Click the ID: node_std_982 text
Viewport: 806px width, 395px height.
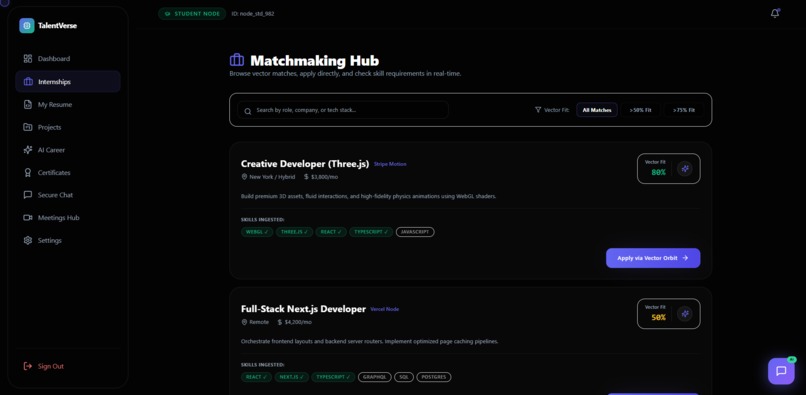point(253,14)
